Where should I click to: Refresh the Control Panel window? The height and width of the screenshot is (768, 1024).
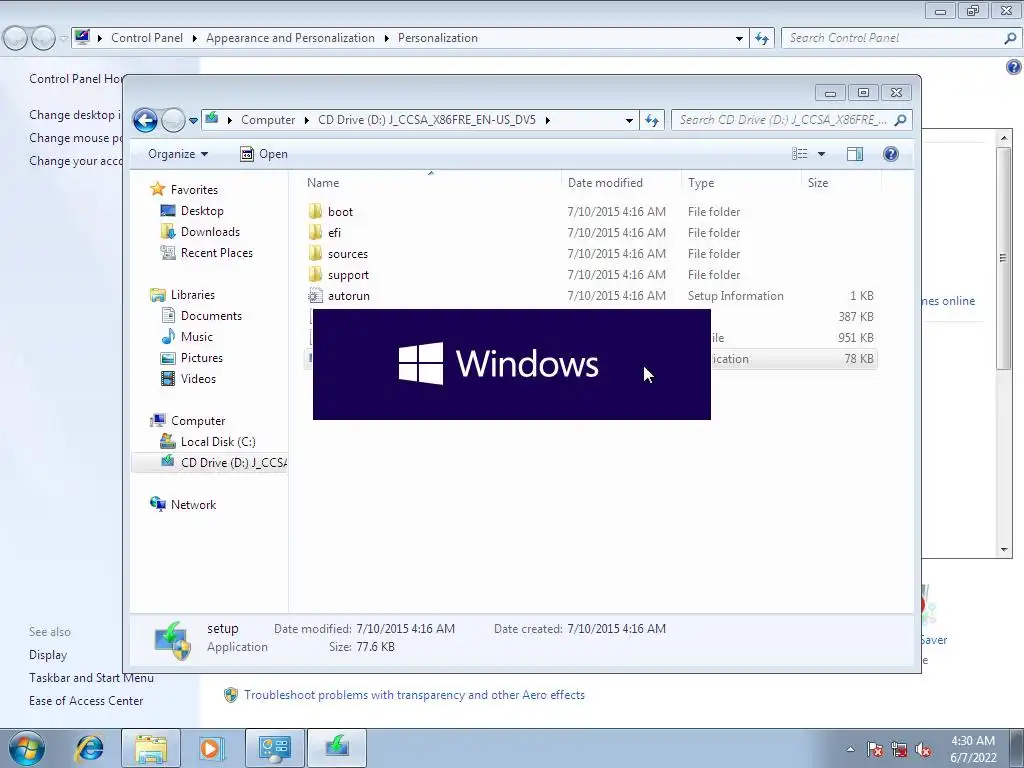point(761,39)
